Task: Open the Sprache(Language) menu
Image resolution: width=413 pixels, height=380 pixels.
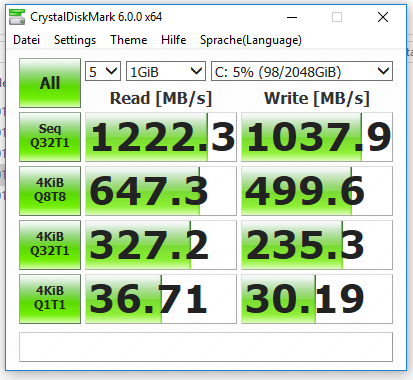Action: tap(251, 40)
